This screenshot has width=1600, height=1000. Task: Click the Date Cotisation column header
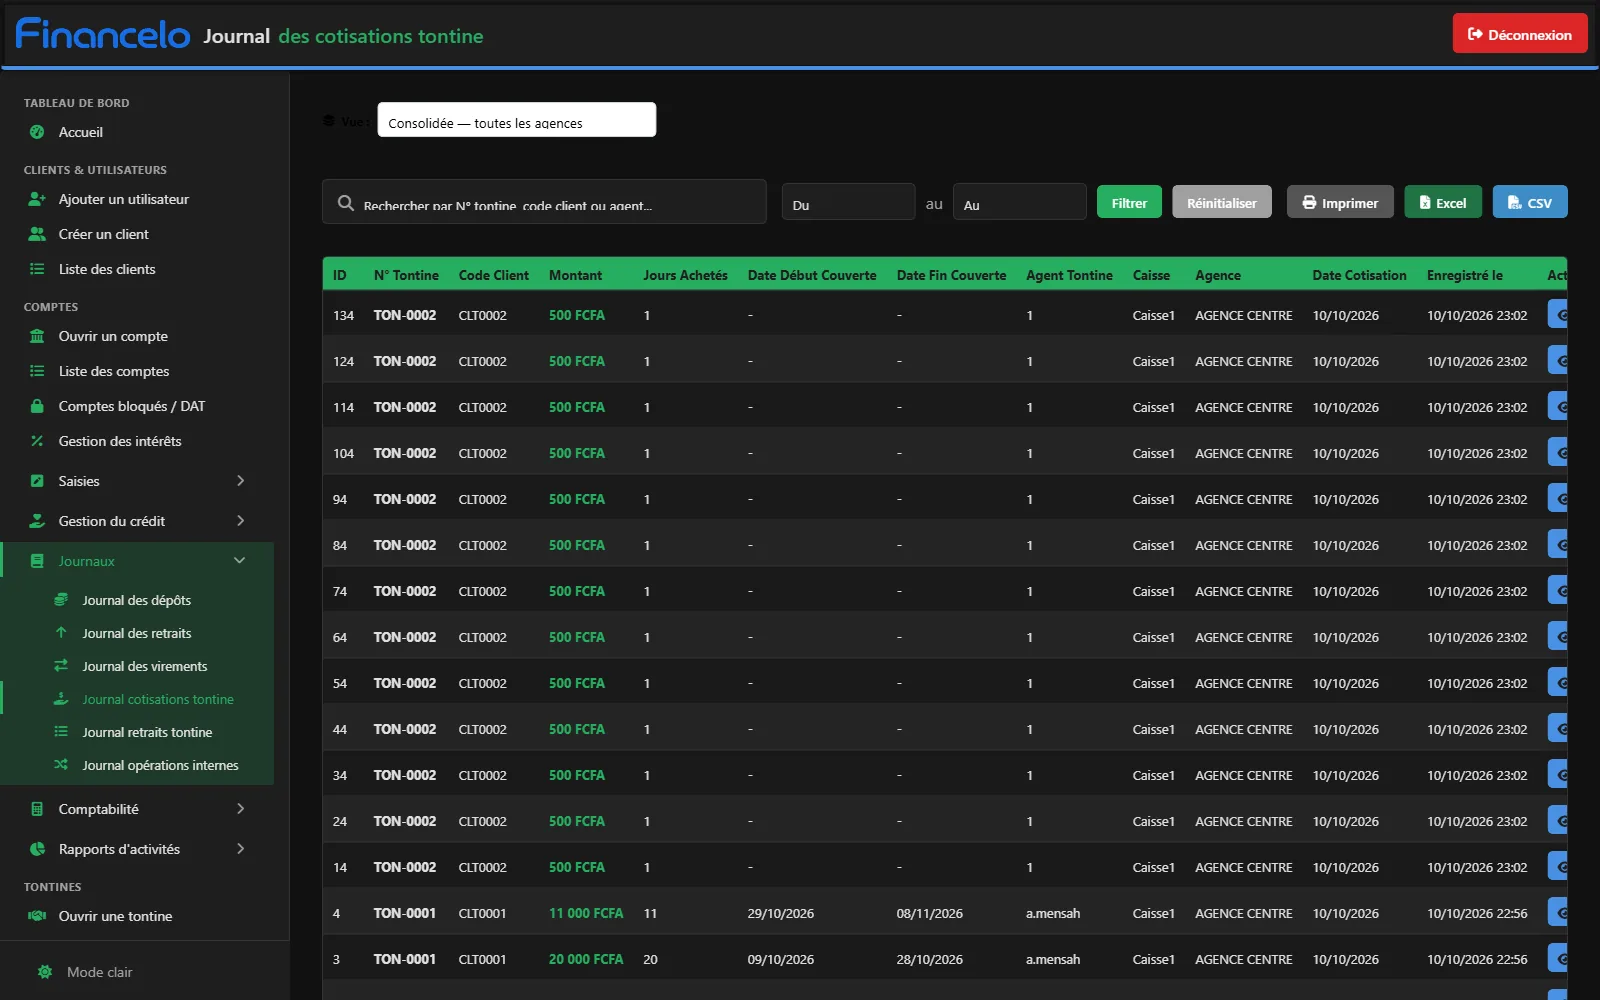coord(1359,275)
